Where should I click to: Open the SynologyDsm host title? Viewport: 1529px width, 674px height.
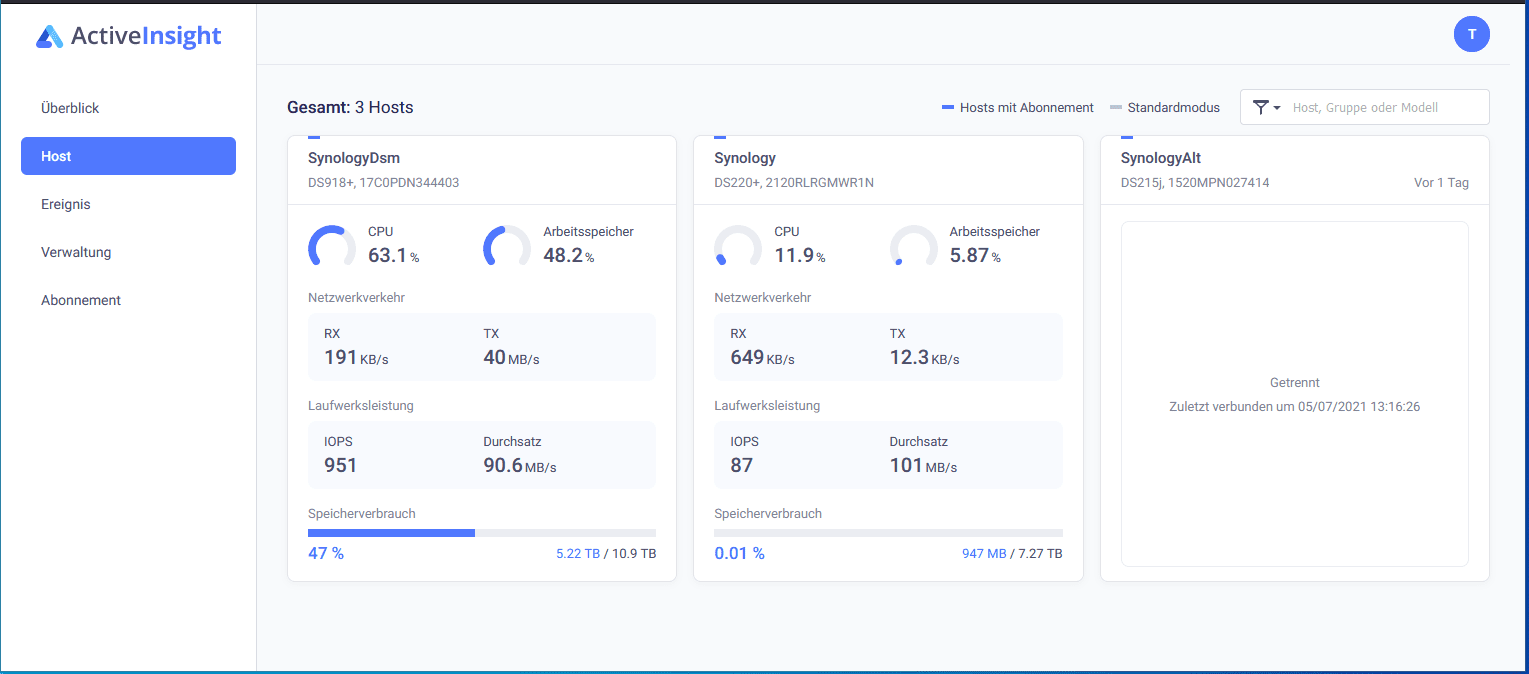point(354,158)
